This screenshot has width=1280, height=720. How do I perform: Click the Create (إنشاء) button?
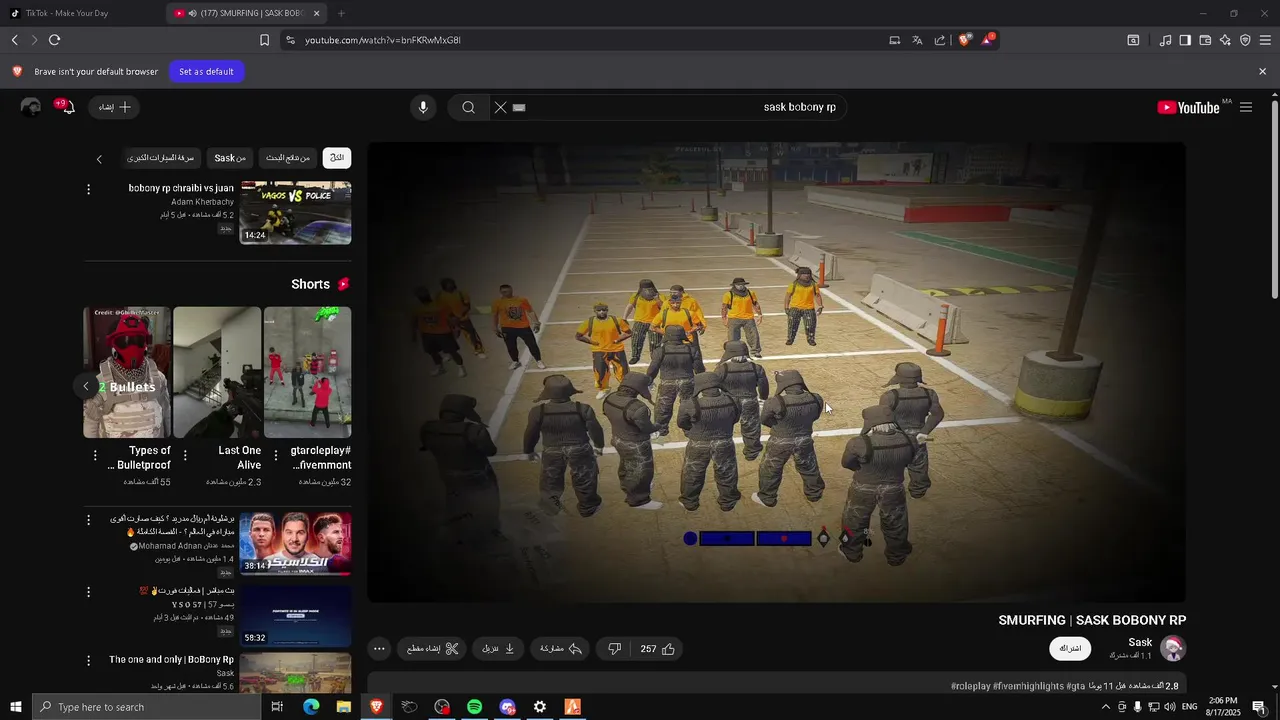113,107
